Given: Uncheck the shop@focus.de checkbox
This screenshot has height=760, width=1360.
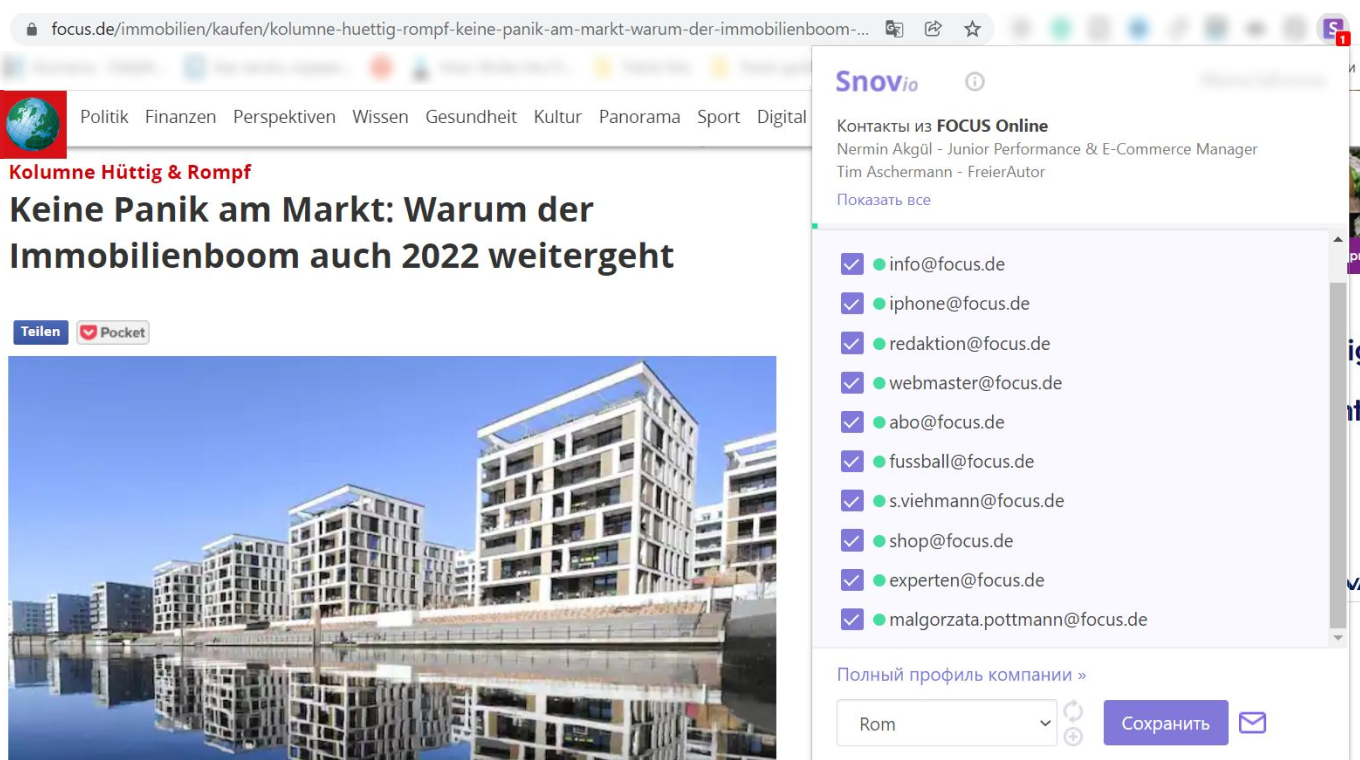Looking at the screenshot, I should [852, 541].
